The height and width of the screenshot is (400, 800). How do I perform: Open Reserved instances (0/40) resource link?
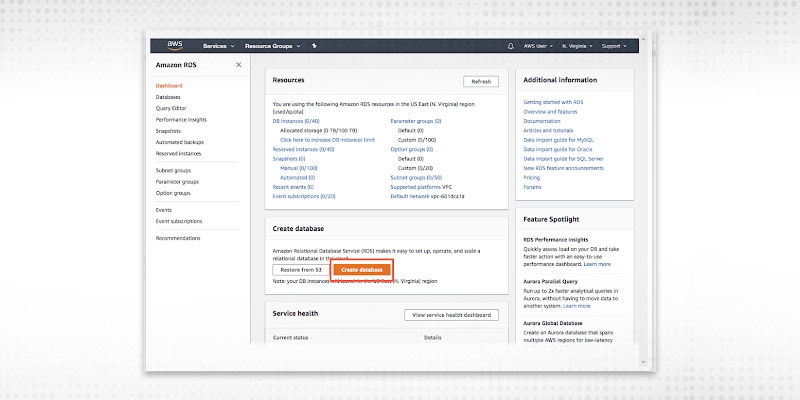[304, 149]
